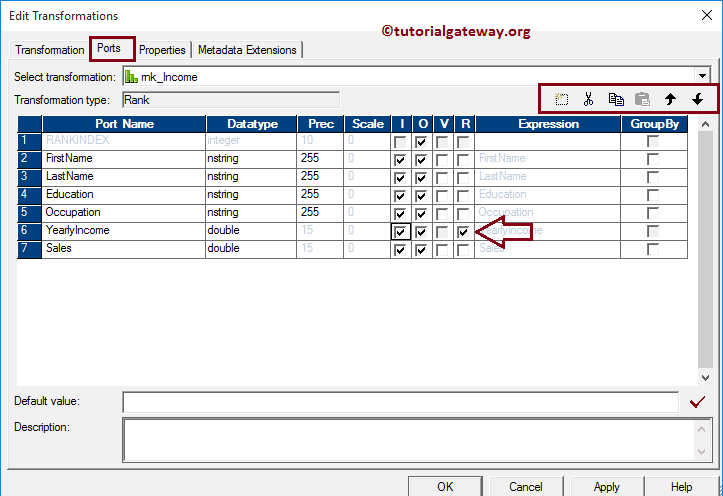Click the Transformation type Rank field
The width and height of the screenshot is (723, 496).
tap(231, 100)
